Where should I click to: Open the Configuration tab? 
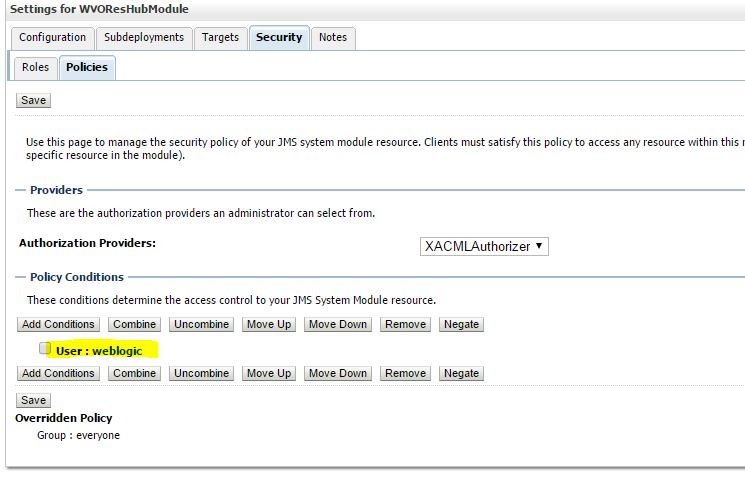53,38
